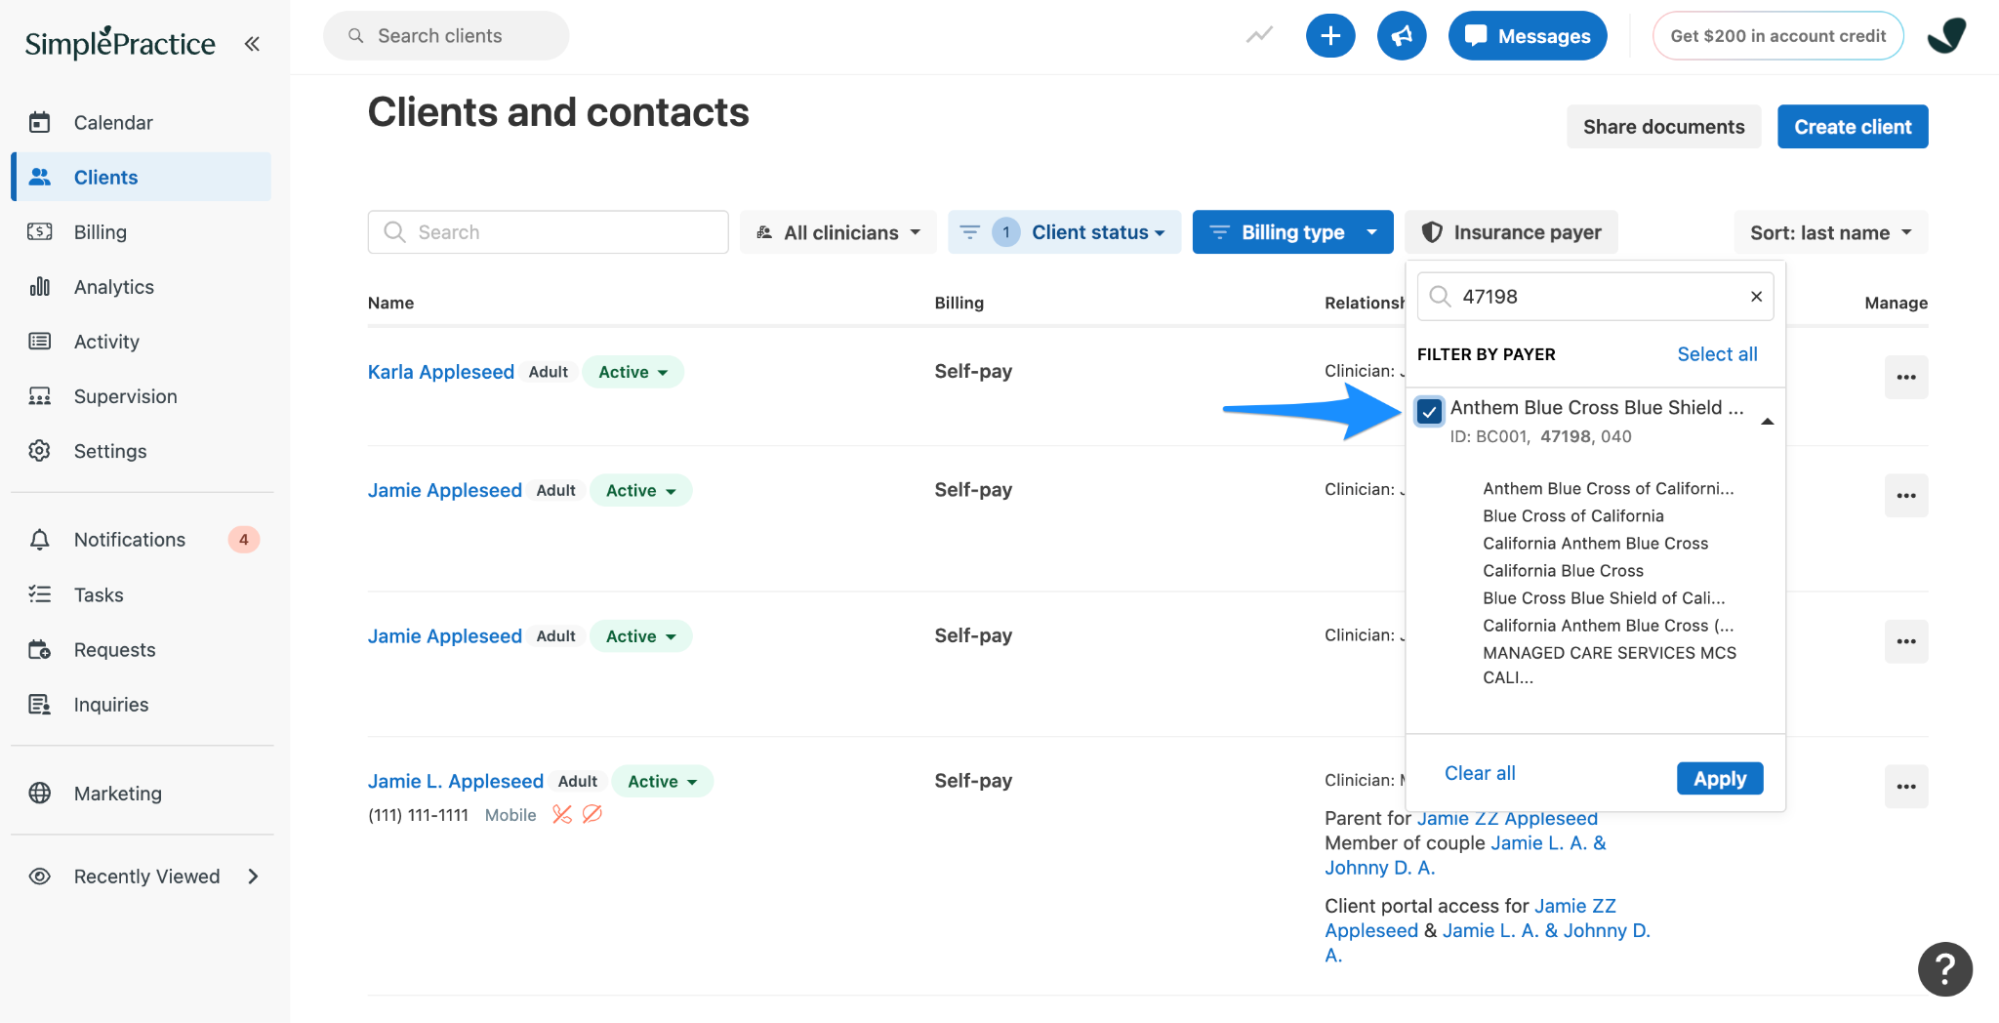Click the Billing column header
The image size is (1999, 1023).
pos(959,303)
